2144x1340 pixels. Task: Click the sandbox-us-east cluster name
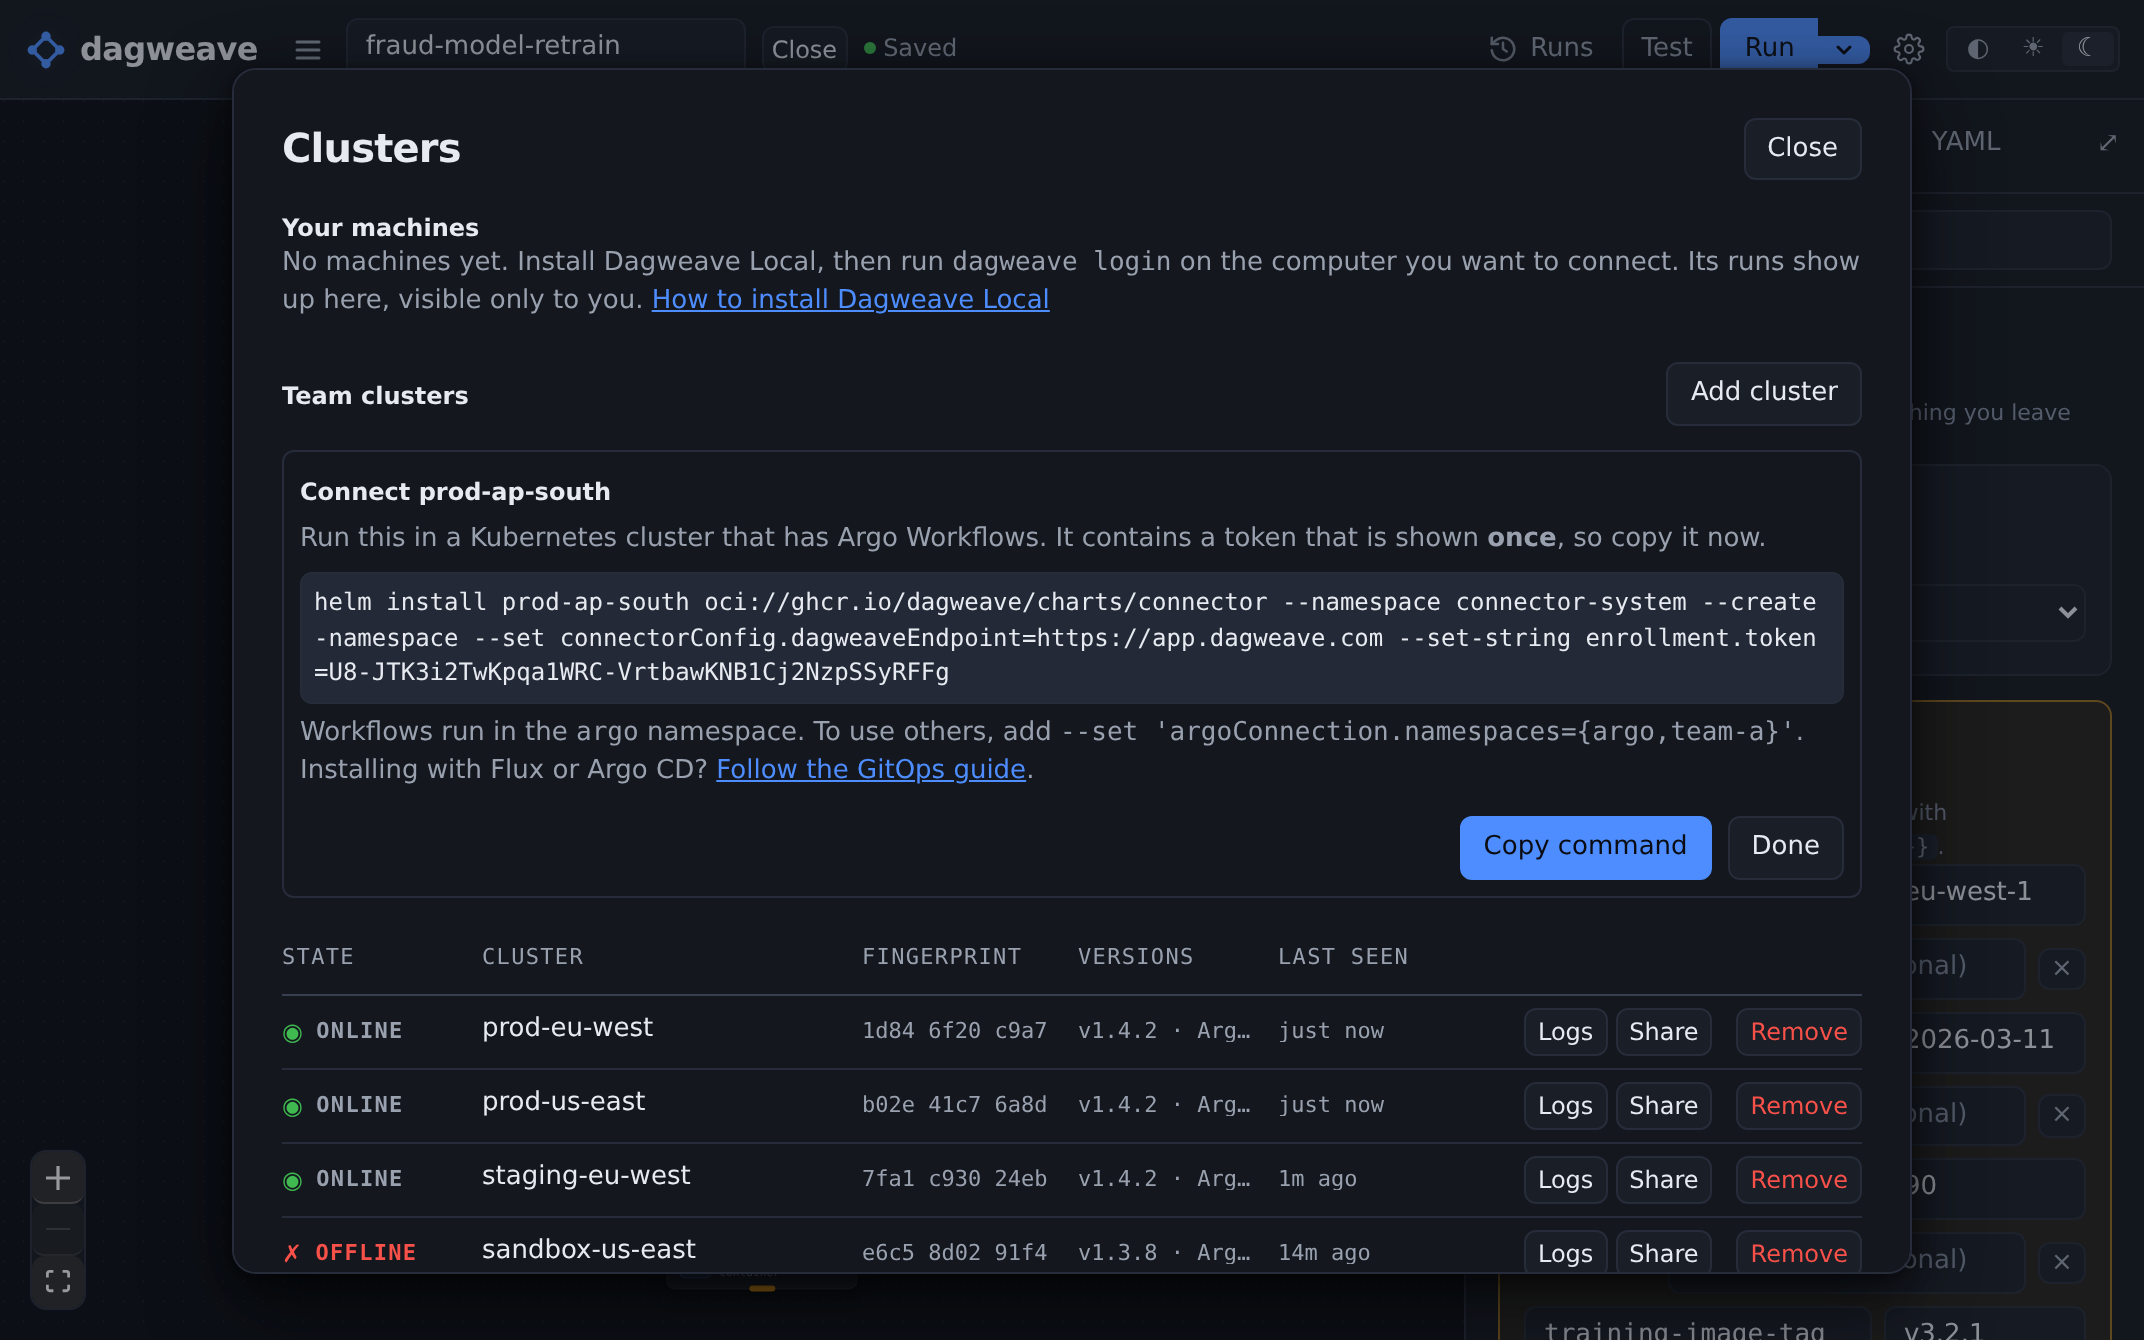pyautogui.click(x=588, y=1250)
